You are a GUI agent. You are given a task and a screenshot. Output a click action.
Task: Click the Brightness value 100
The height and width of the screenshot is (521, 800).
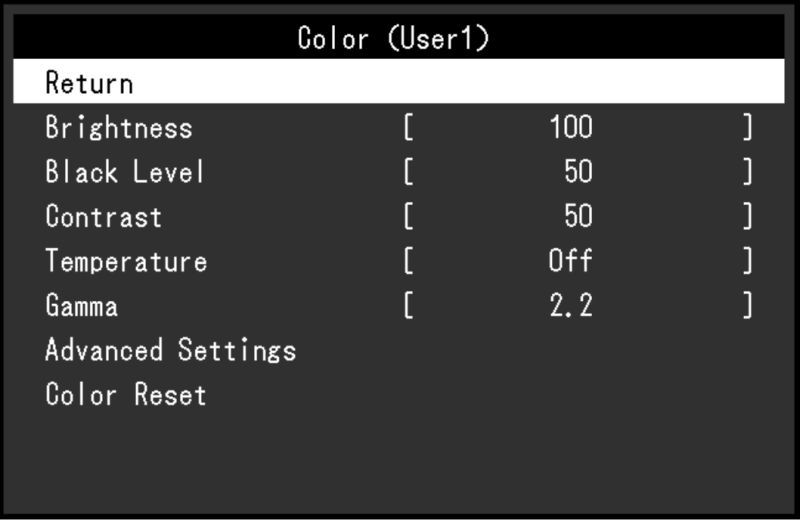point(571,127)
